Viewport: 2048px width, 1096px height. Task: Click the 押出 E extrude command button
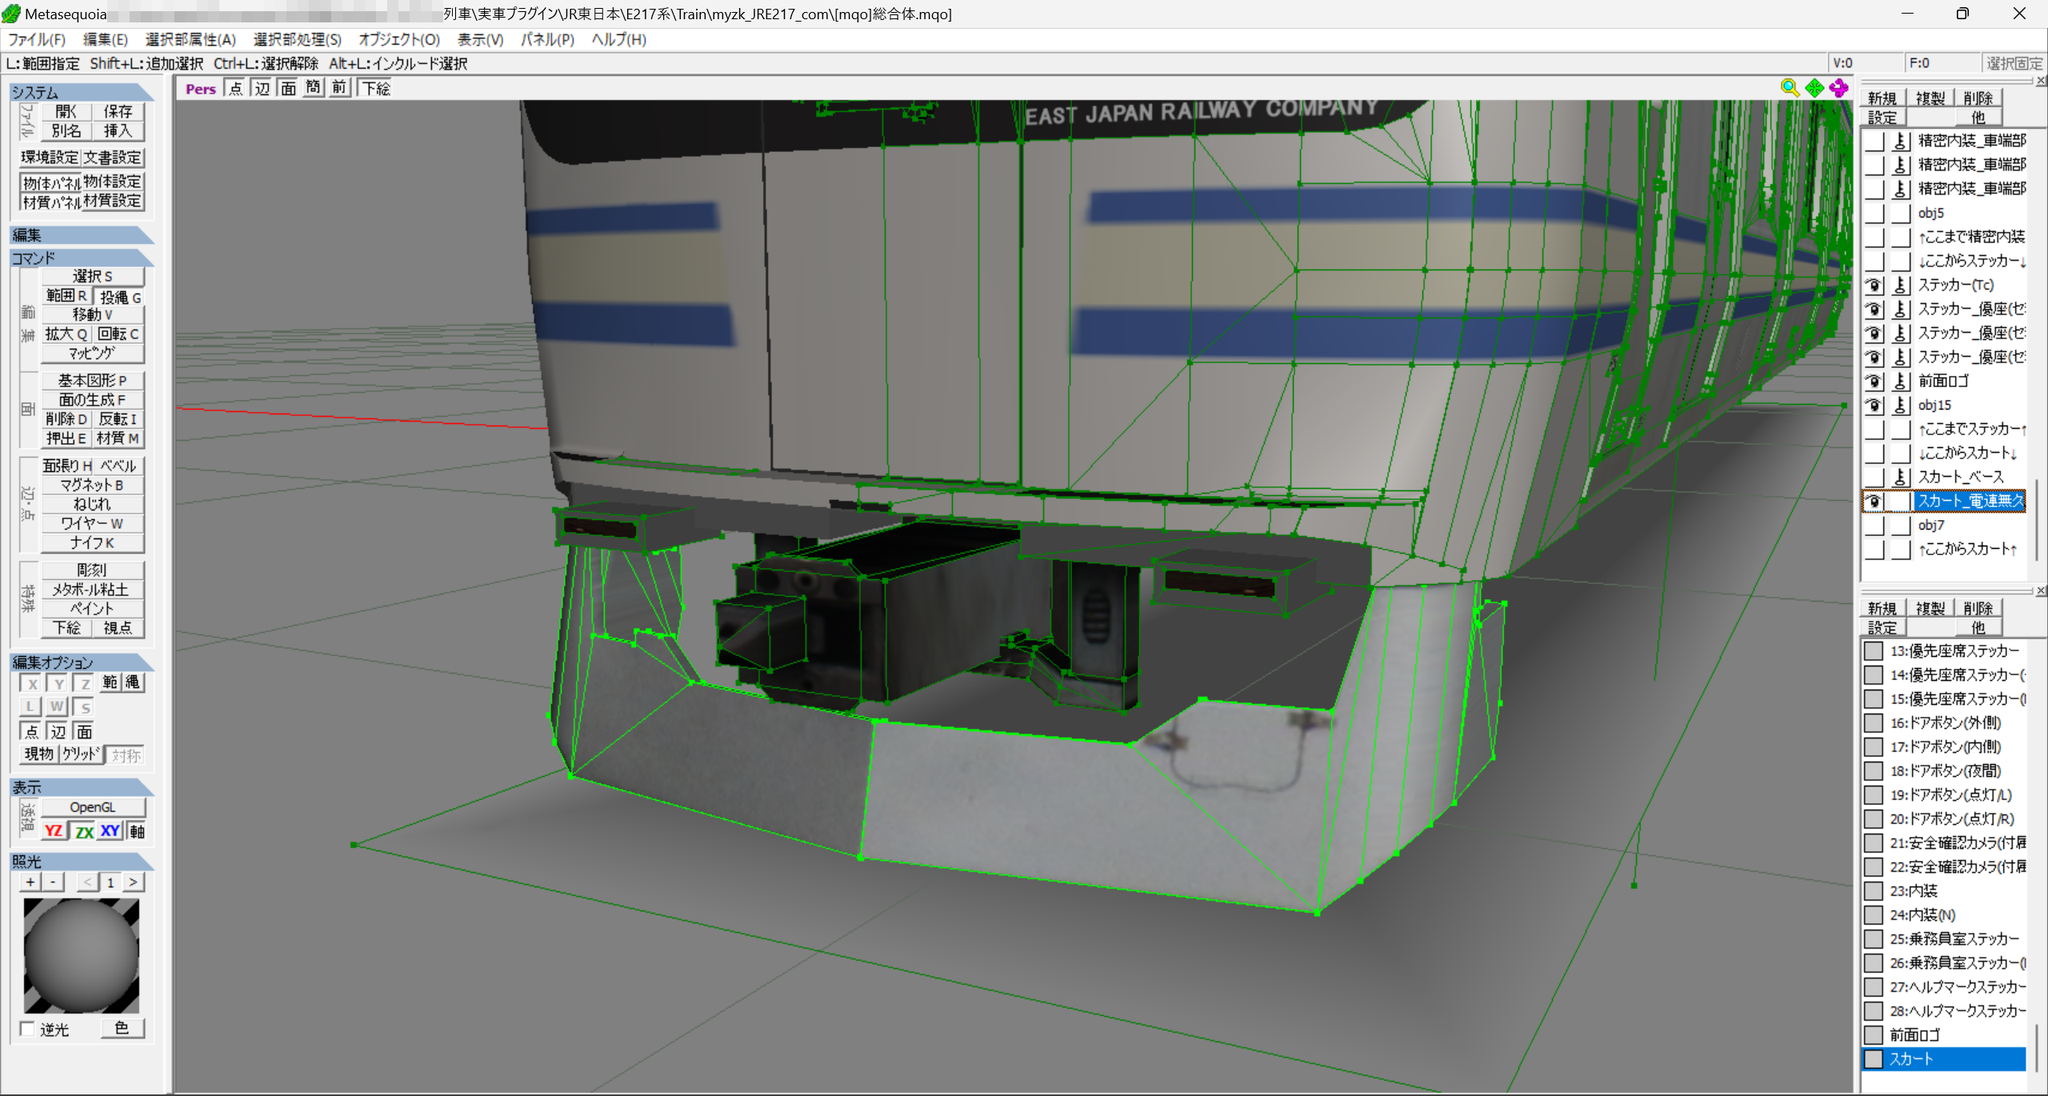point(66,438)
